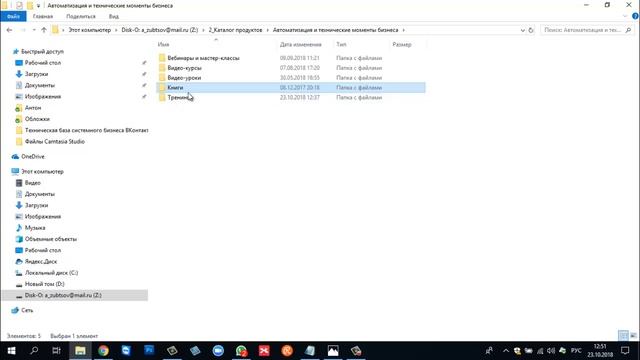
Task: Open Документы under Быстрый доступ
Action: coord(40,85)
